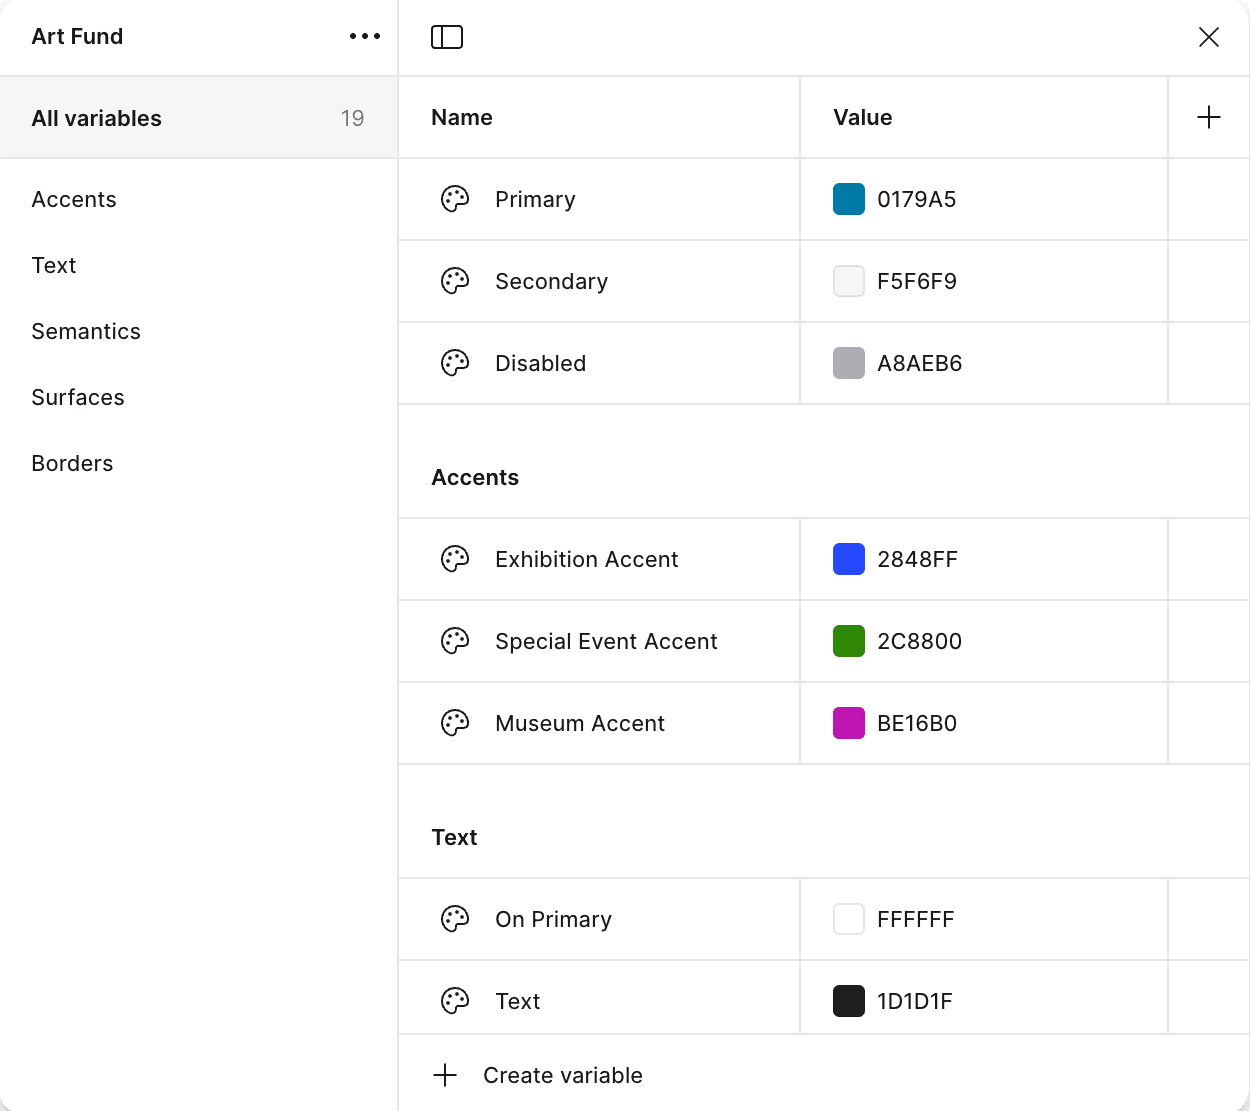Viewport: 1250px width, 1111px height.
Task: Open the Art Fund collection options menu
Action: point(365,36)
